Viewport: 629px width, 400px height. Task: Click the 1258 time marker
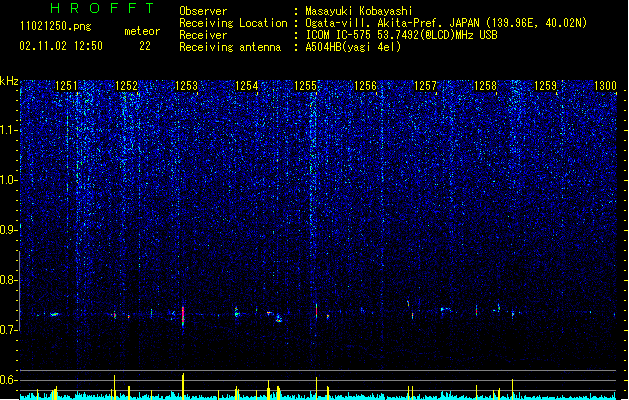485,86
